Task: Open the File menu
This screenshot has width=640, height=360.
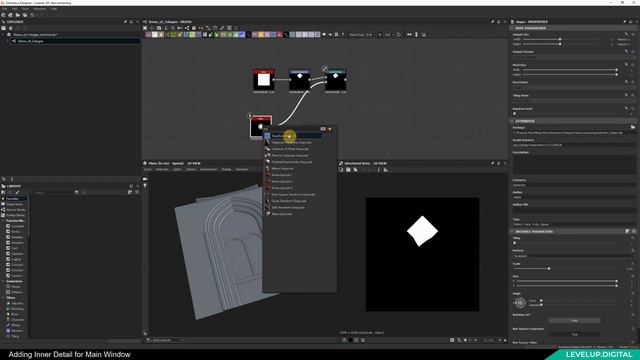Action: 4,9
